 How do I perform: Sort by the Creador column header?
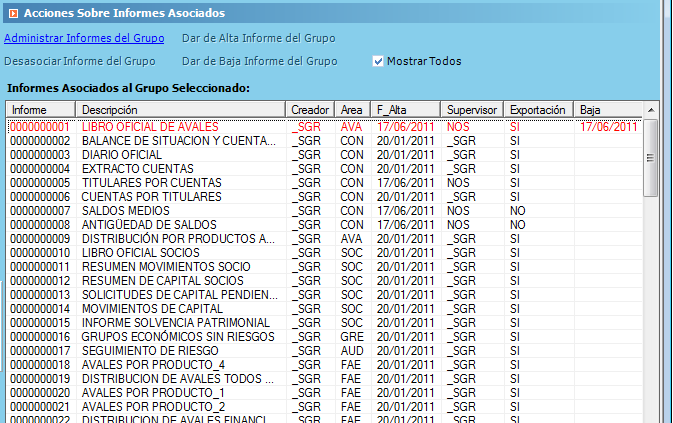(x=310, y=110)
